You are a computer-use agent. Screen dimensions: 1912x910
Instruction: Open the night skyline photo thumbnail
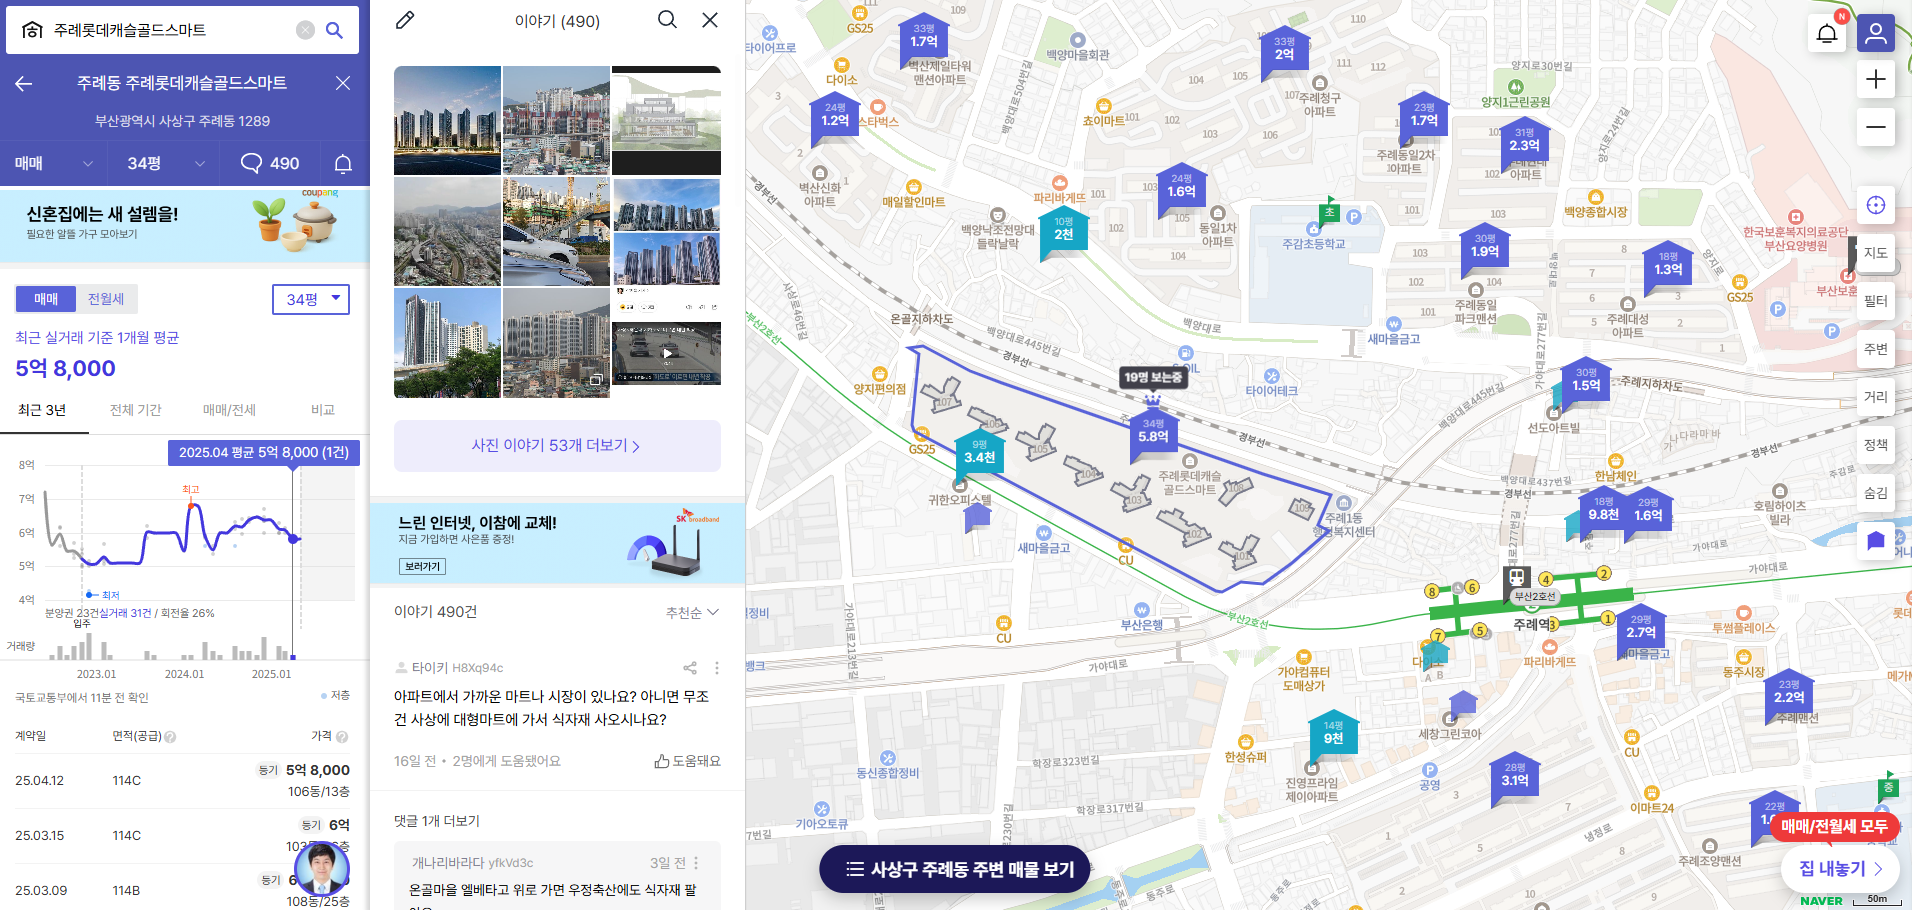(447, 120)
